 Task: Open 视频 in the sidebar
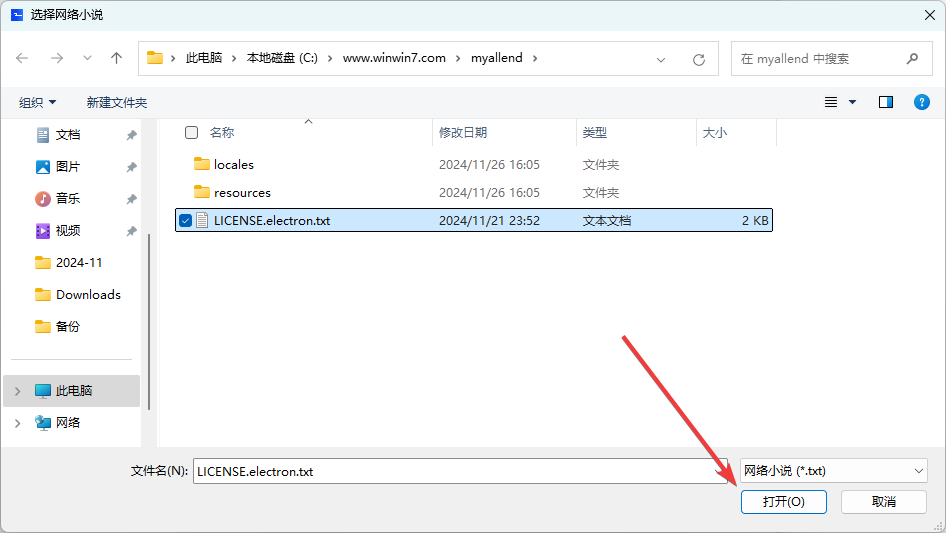point(68,231)
